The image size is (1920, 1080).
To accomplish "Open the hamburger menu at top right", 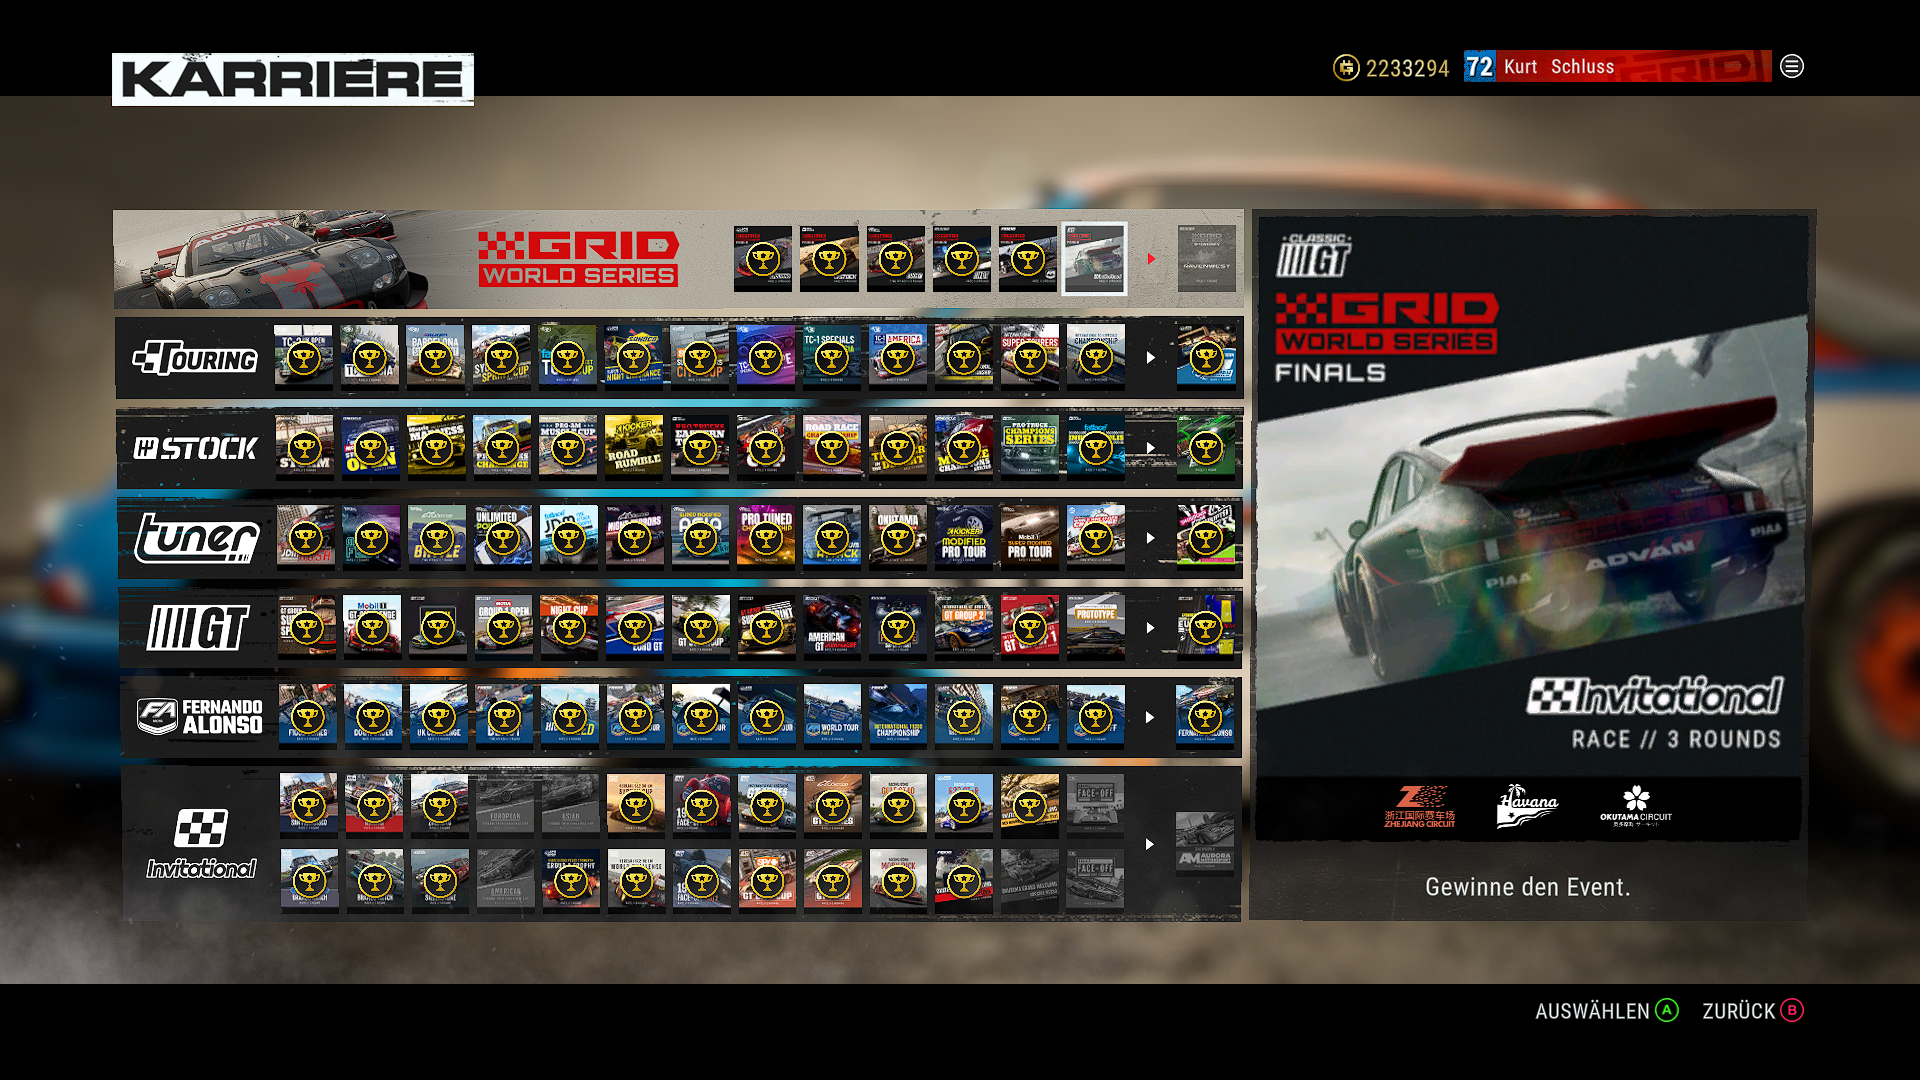I will [x=1792, y=67].
